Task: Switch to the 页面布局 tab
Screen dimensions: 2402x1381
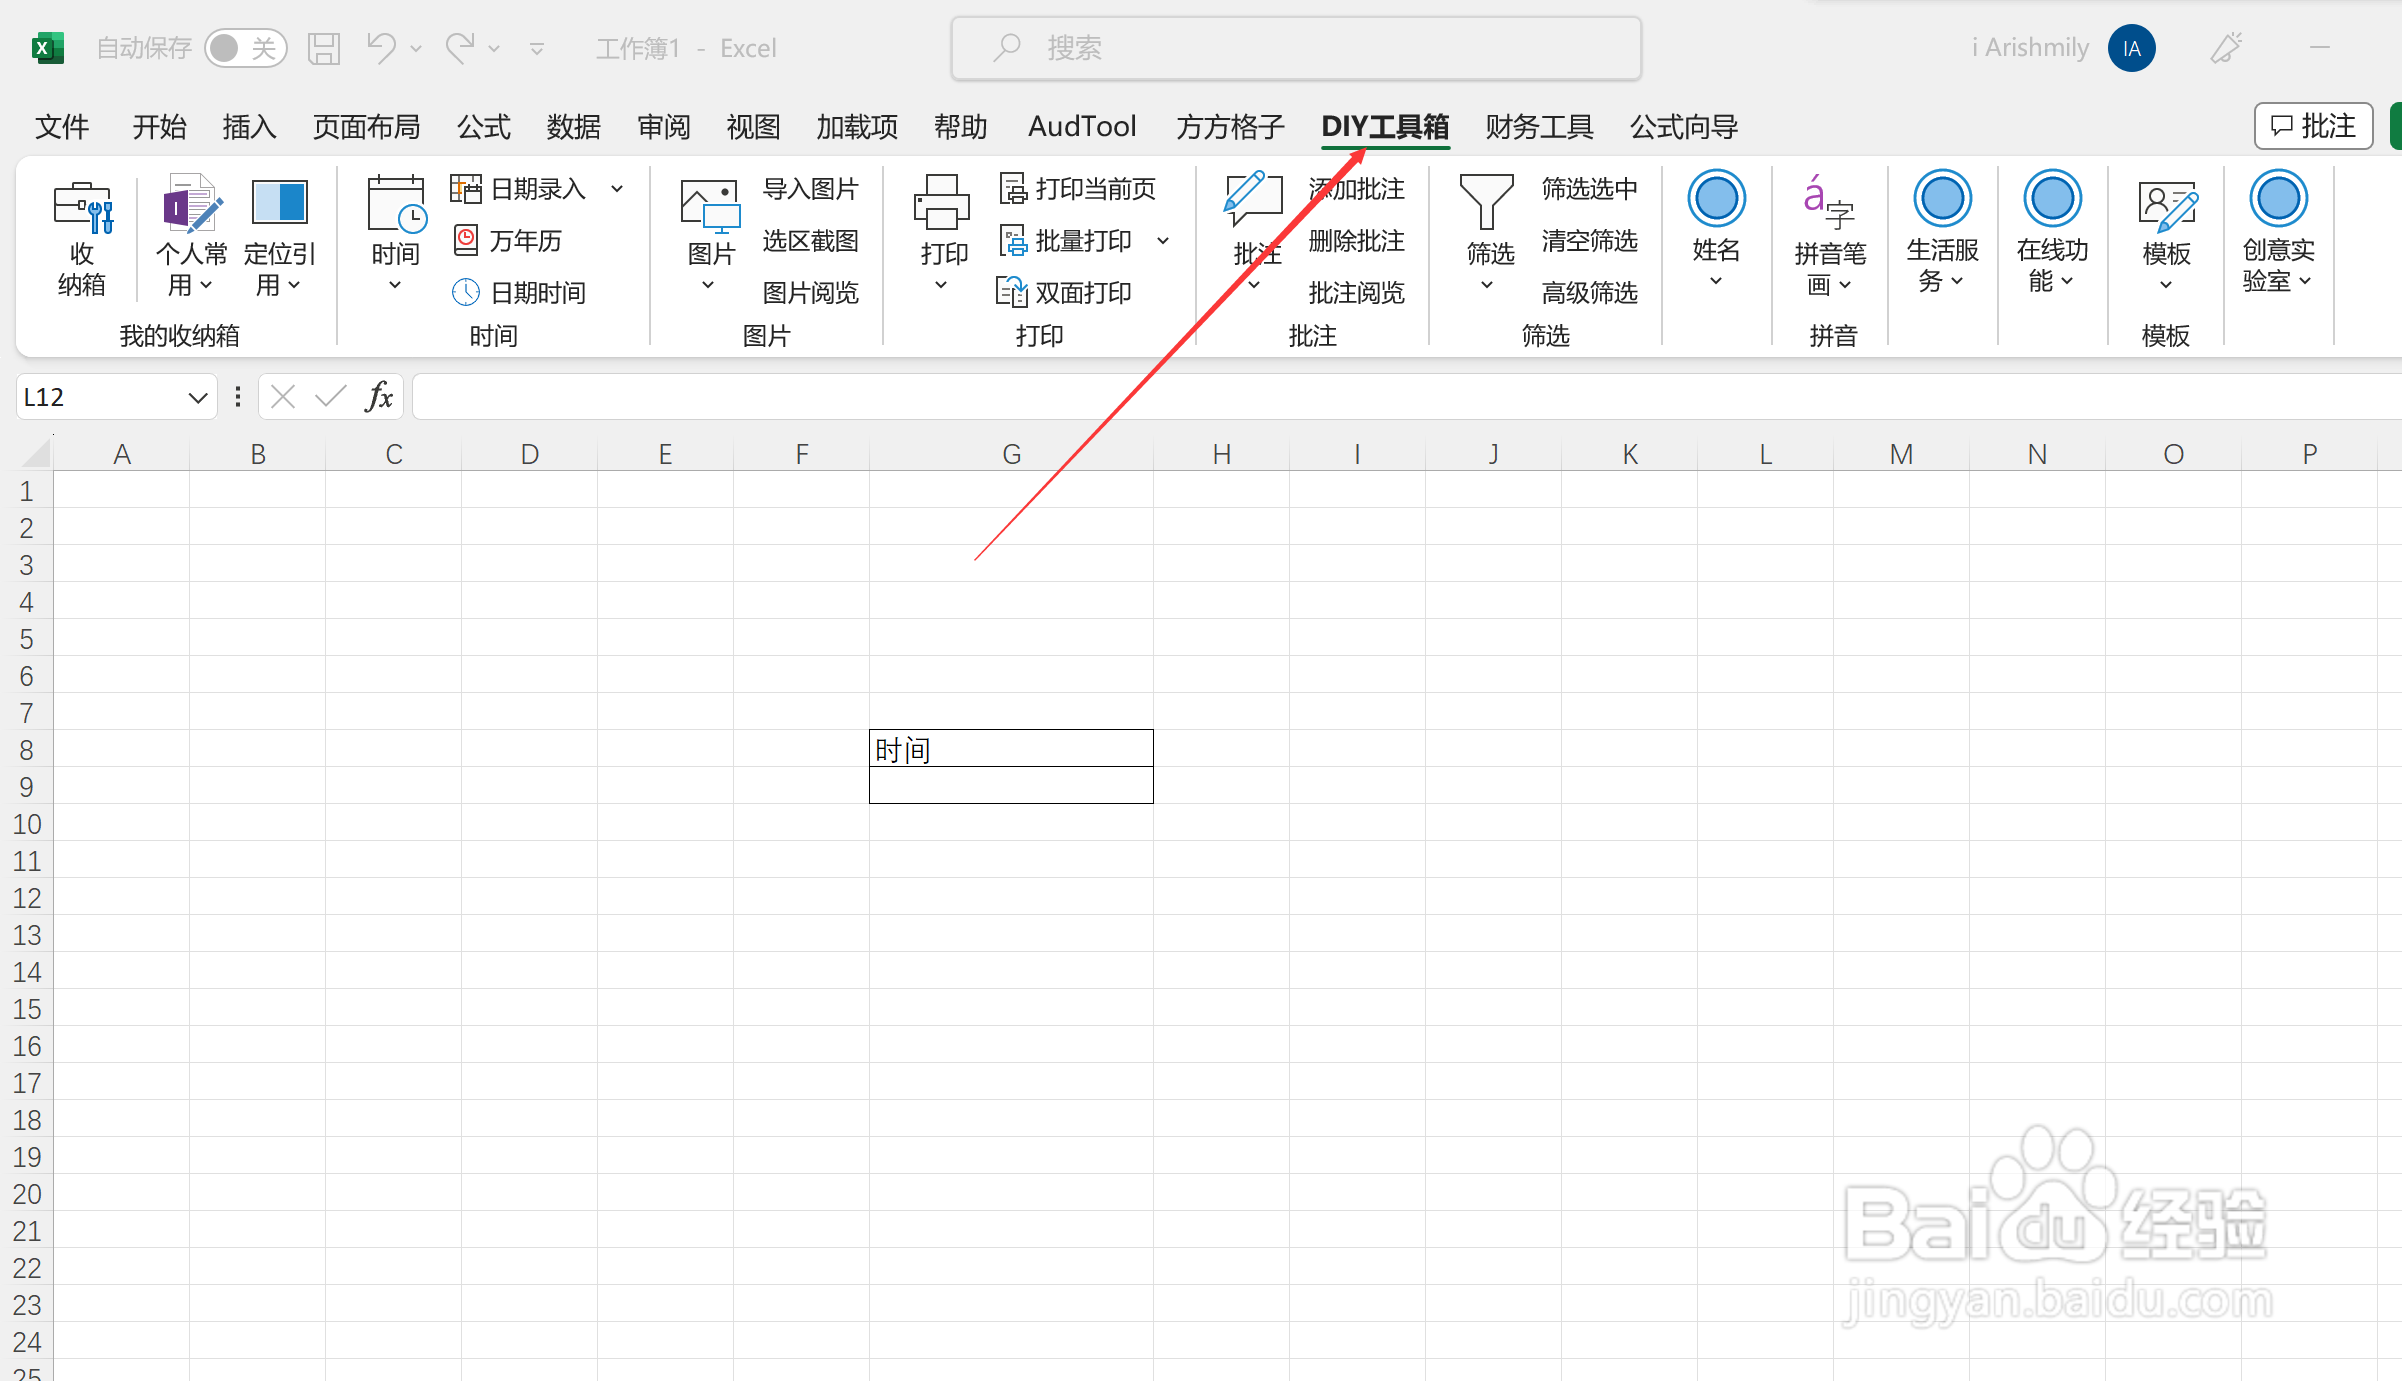Action: [x=366, y=127]
